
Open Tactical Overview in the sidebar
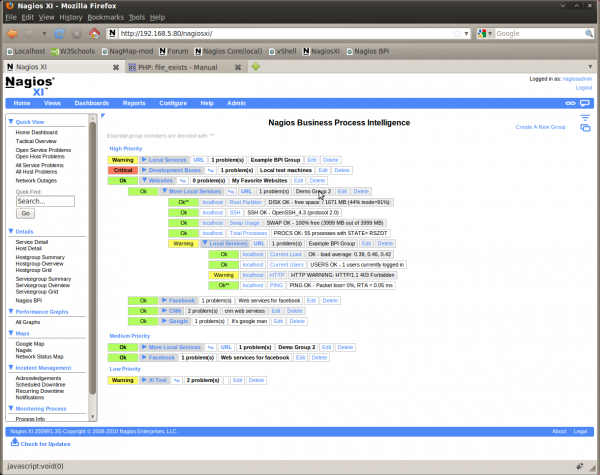click(x=38, y=141)
